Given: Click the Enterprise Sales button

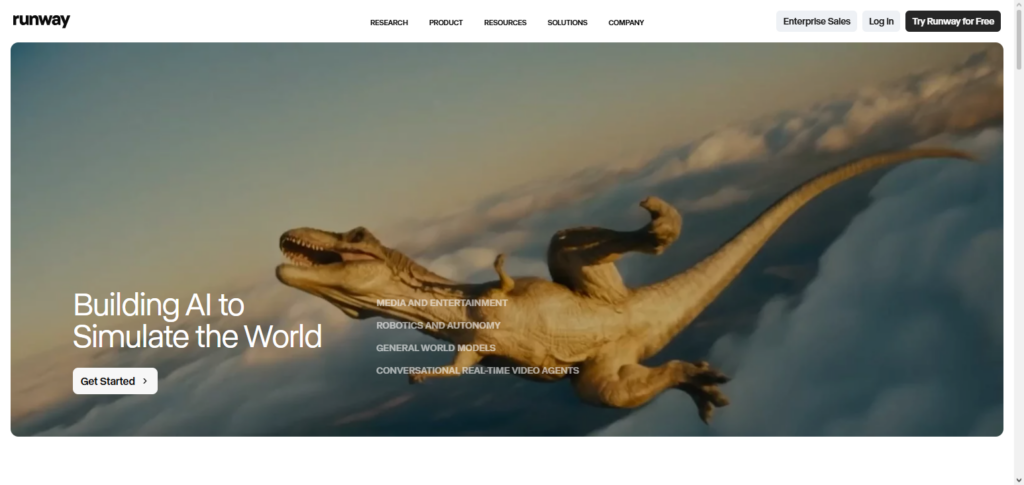Looking at the screenshot, I should 816,21.
